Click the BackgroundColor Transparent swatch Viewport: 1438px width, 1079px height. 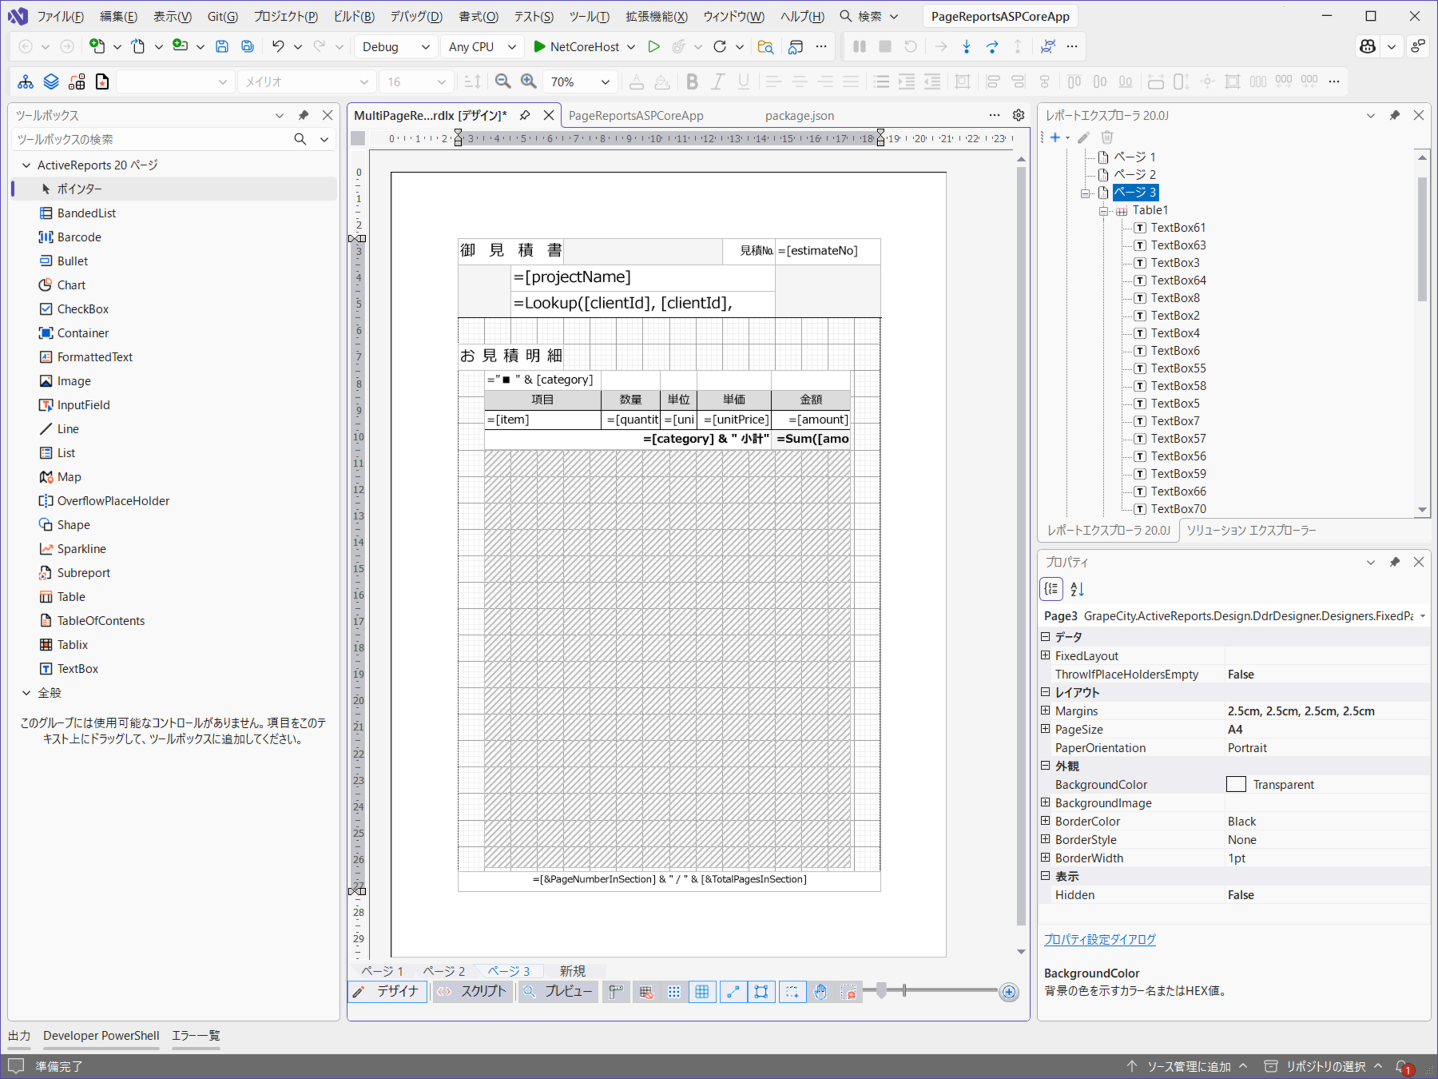click(x=1236, y=785)
